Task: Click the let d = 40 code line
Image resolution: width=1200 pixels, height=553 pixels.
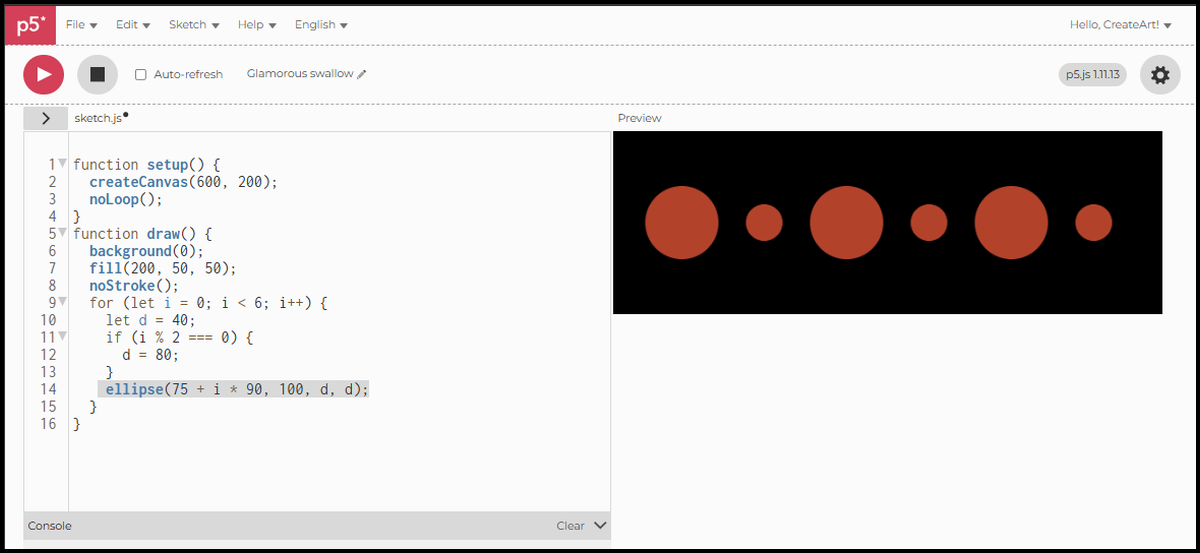Action: (151, 320)
